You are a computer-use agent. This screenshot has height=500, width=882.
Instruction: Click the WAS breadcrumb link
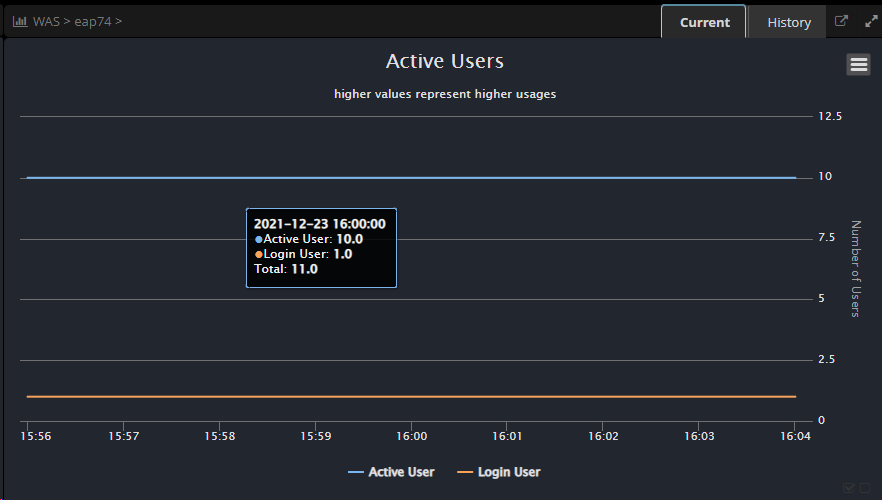(46, 21)
